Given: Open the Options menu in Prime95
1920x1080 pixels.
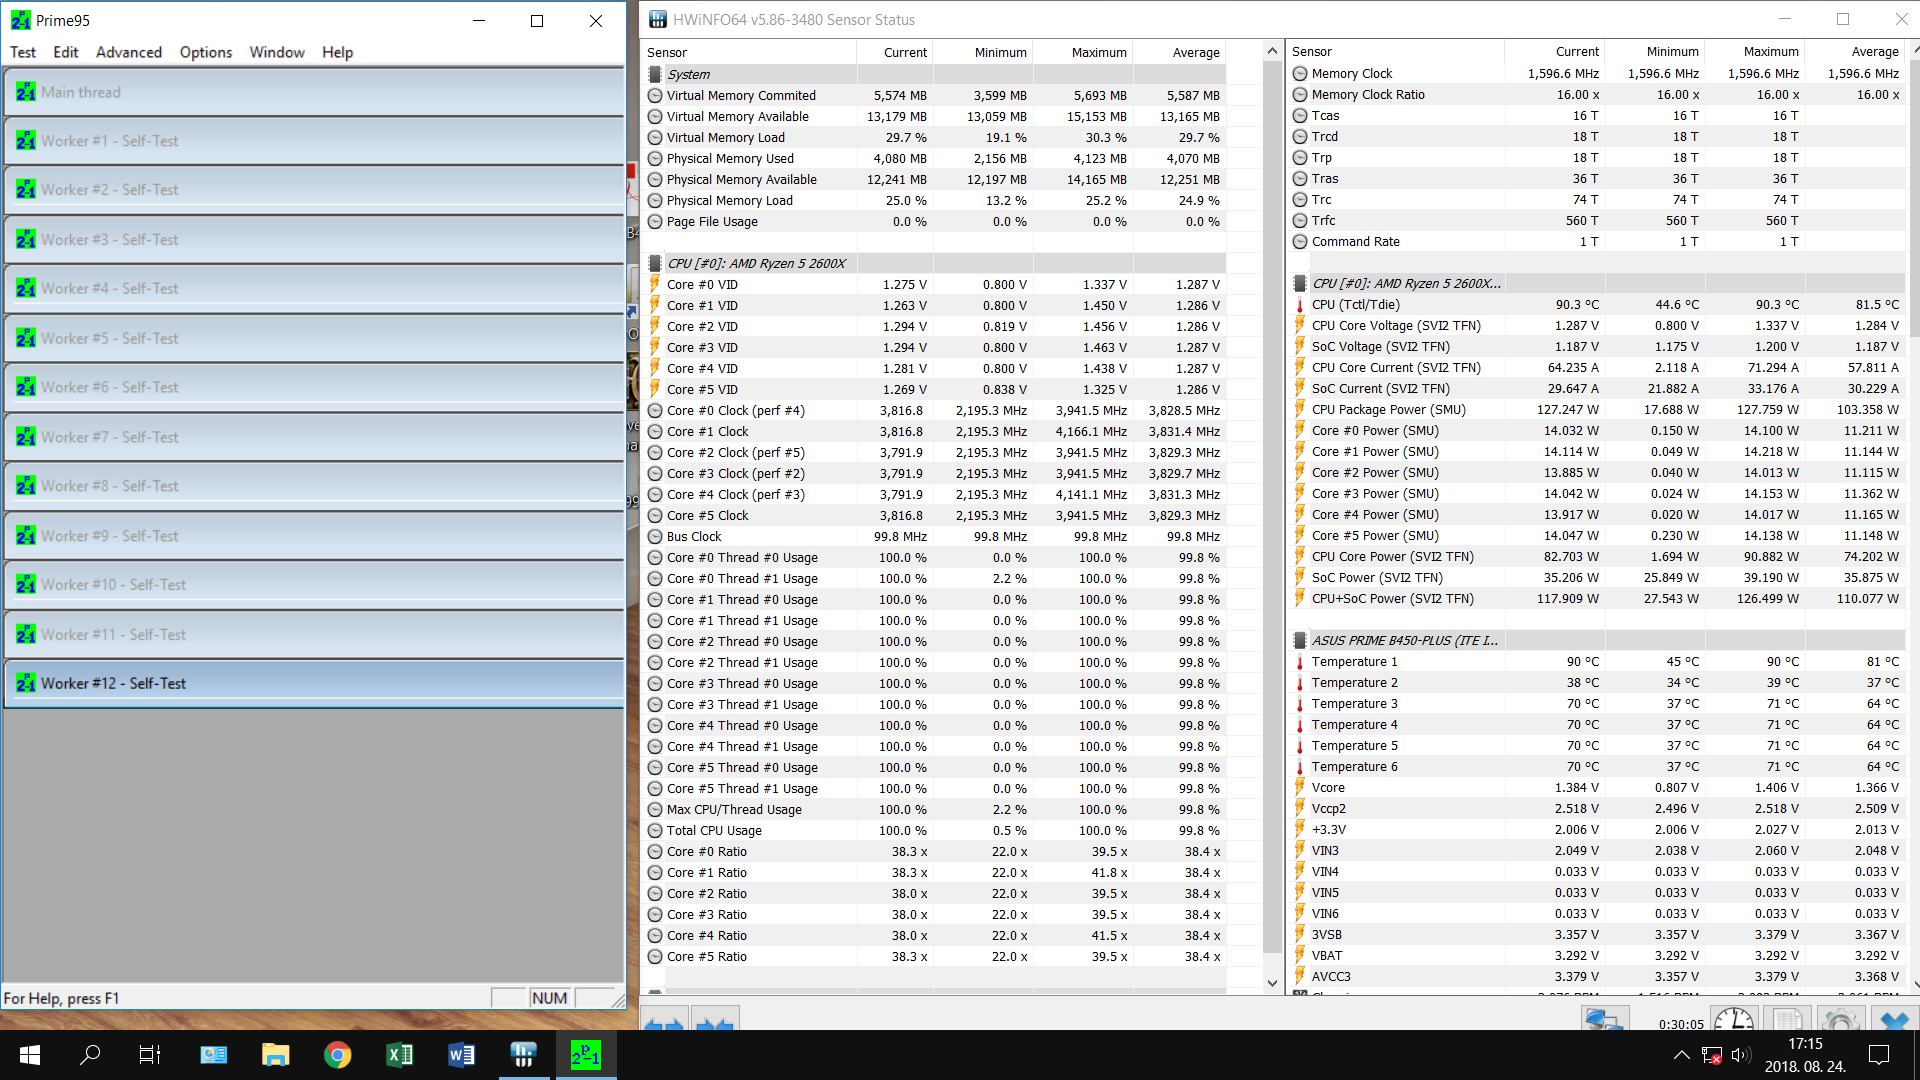Looking at the screenshot, I should point(206,52).
